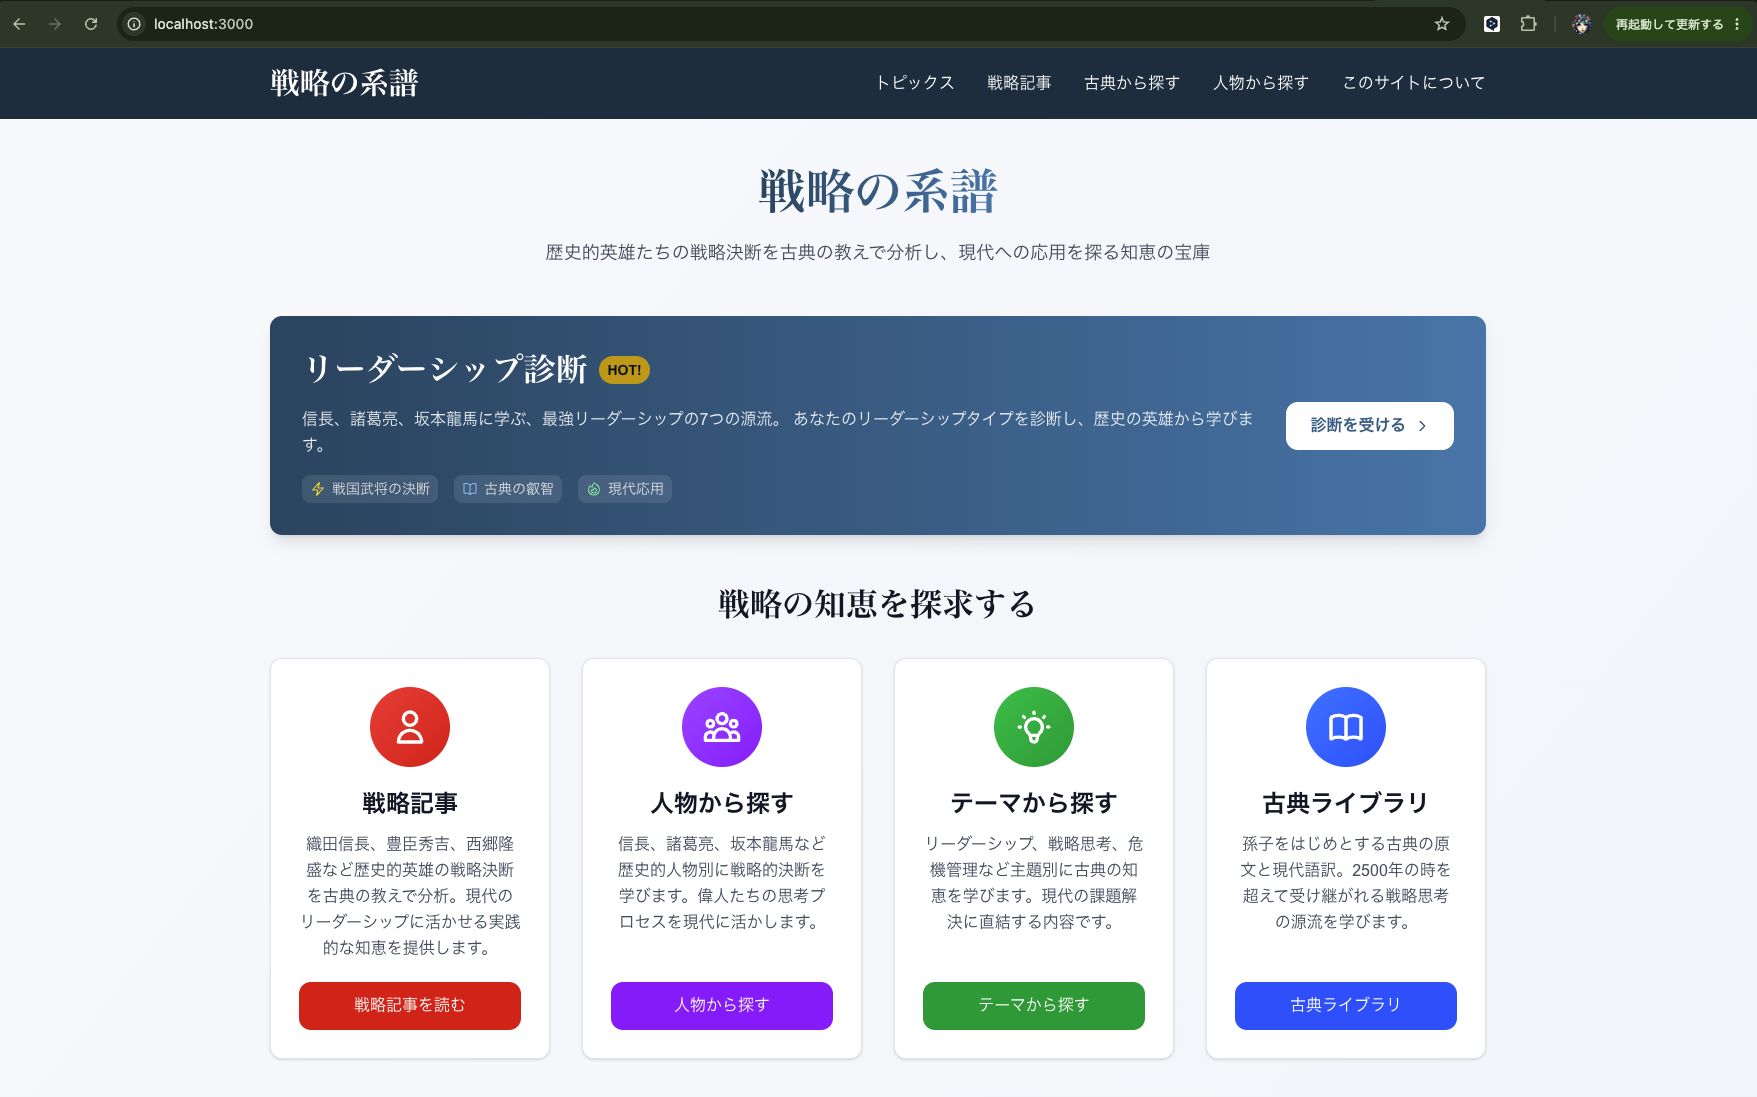Click the blue open-book icon
1757x1097 pixels.
tap(1346, 727)
